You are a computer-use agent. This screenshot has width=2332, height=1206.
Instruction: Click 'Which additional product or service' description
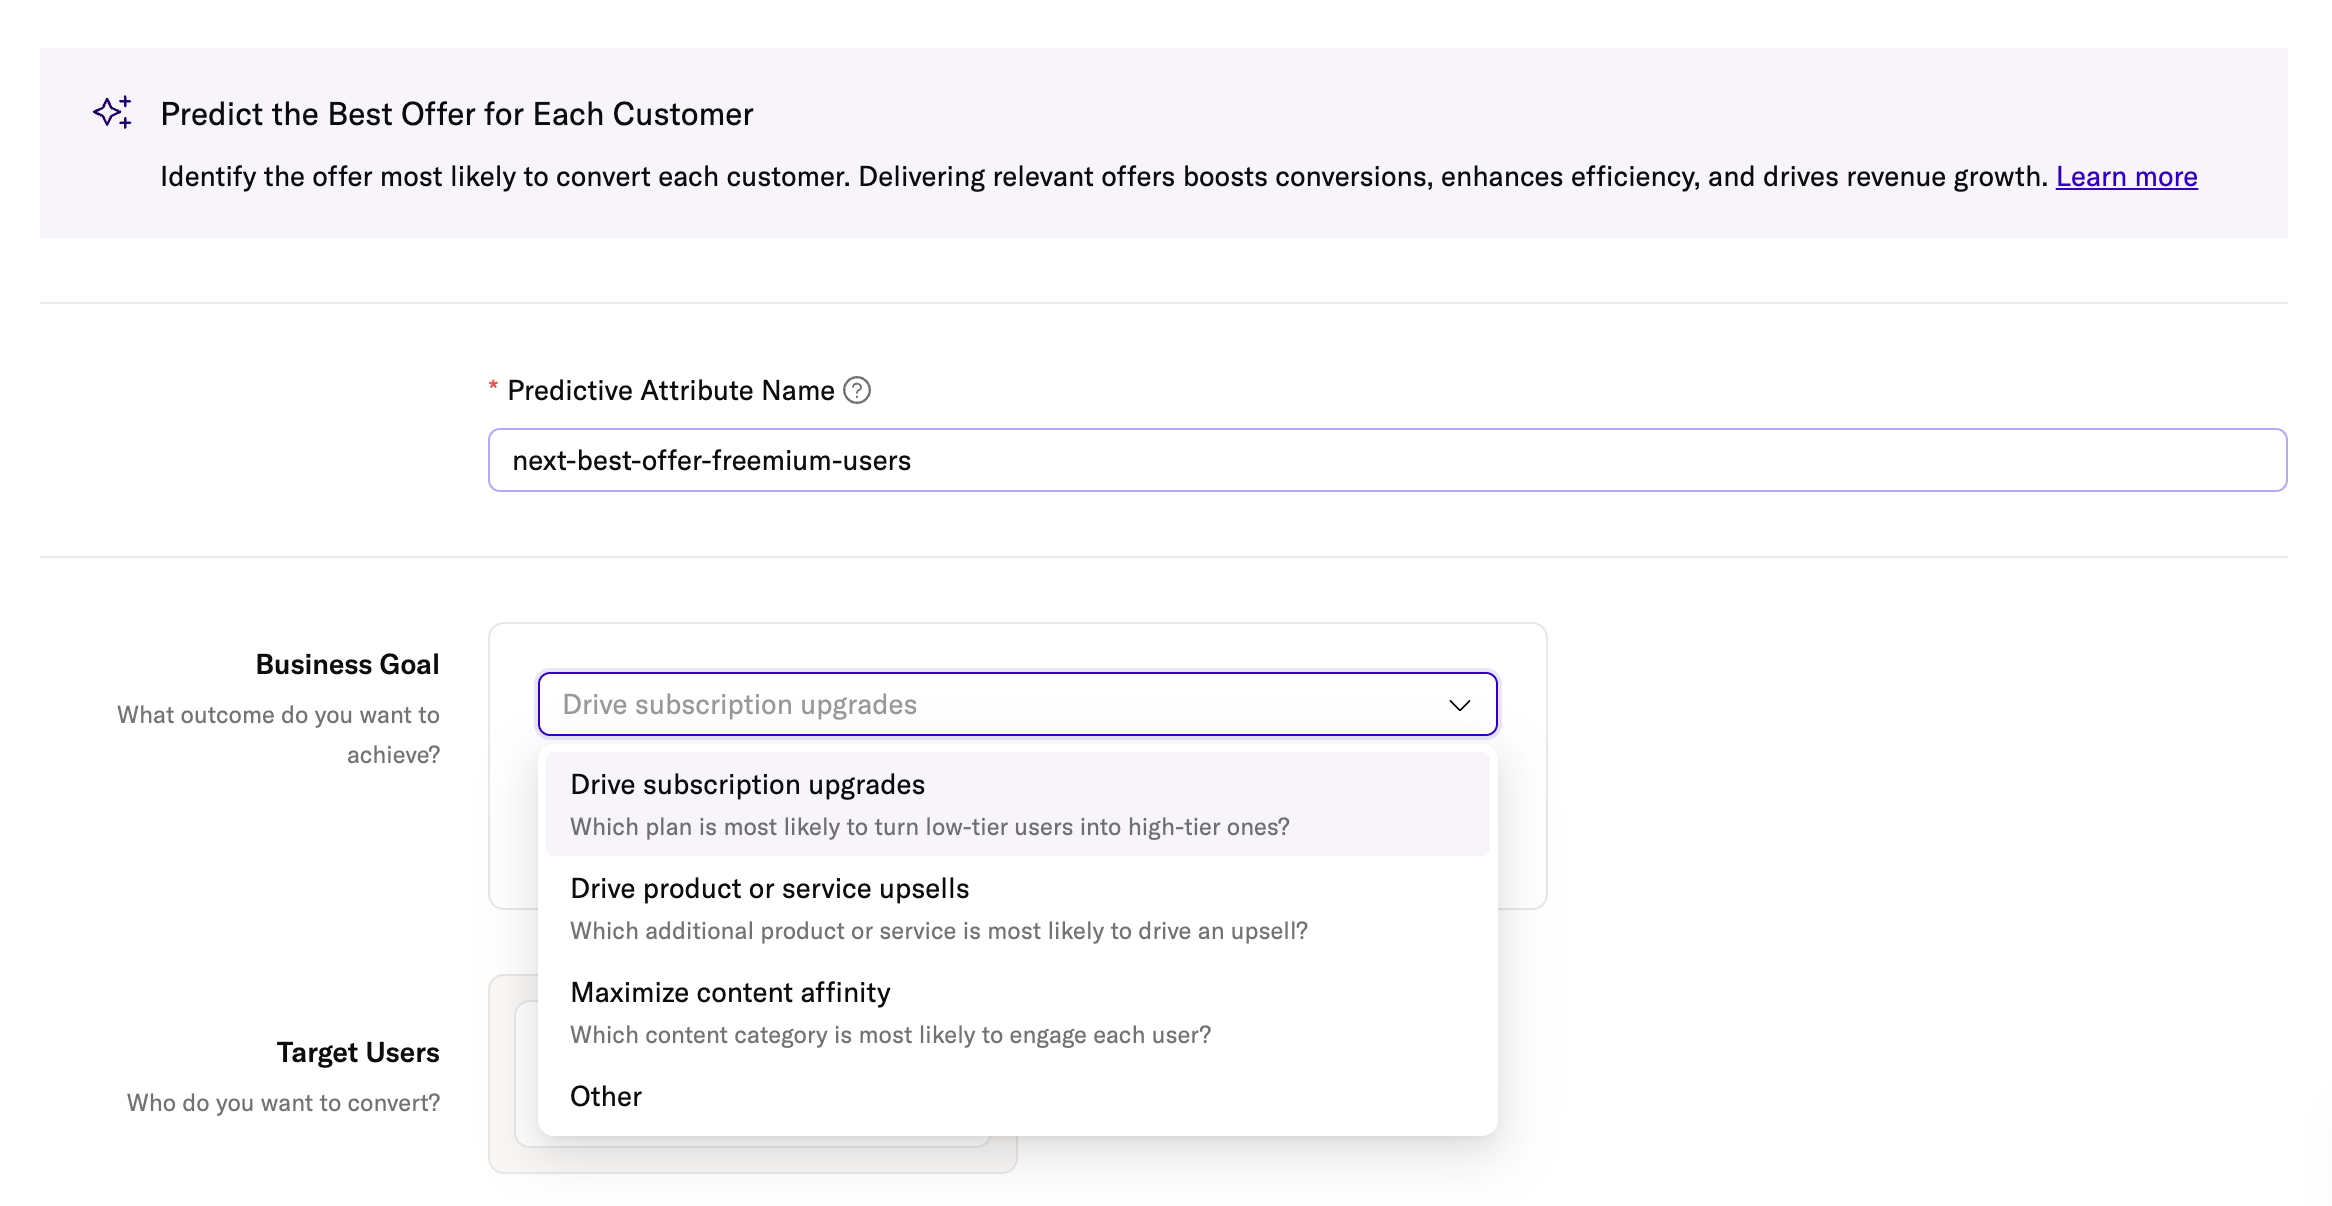pos(938,931)
